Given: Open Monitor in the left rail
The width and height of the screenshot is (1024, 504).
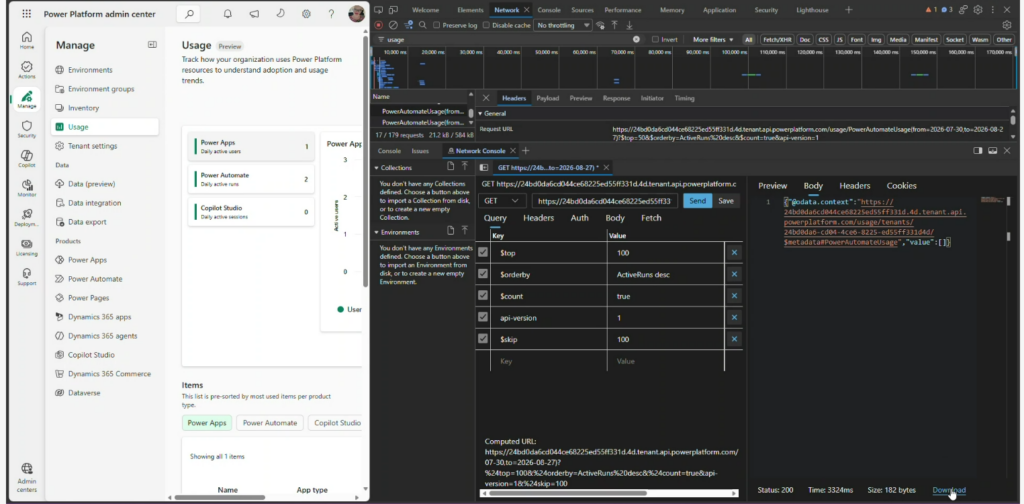Looking at the screenshot, I should tap(27, 189).
